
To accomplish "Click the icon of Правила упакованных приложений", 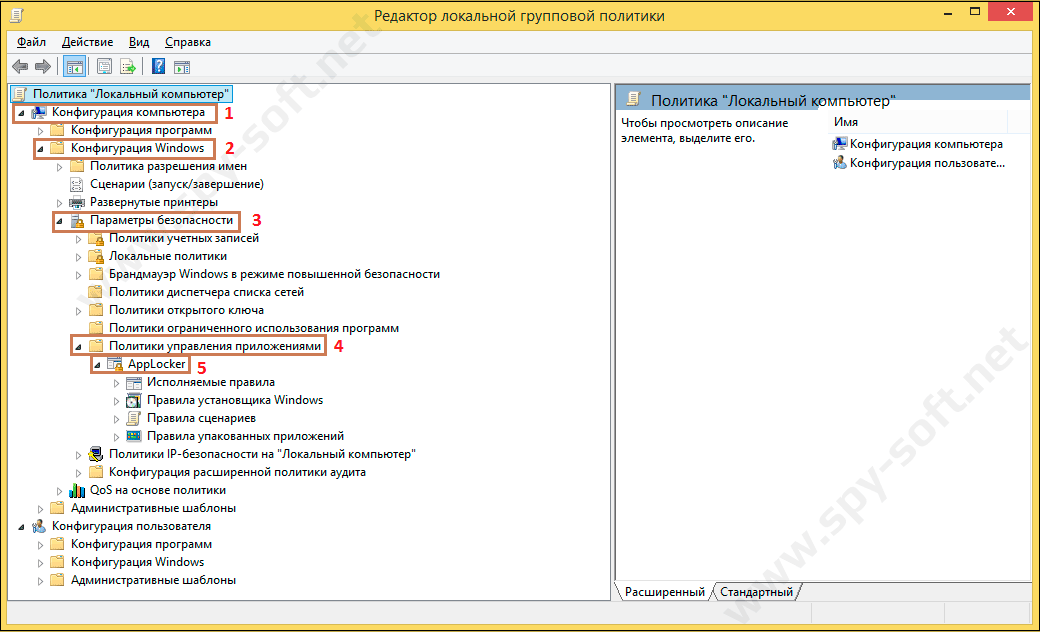I will (x=134, y=436).
